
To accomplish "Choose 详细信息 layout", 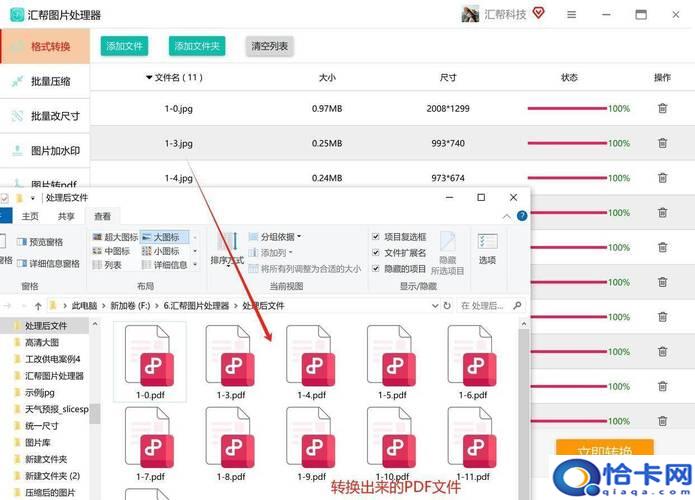I will pos(164,265).
